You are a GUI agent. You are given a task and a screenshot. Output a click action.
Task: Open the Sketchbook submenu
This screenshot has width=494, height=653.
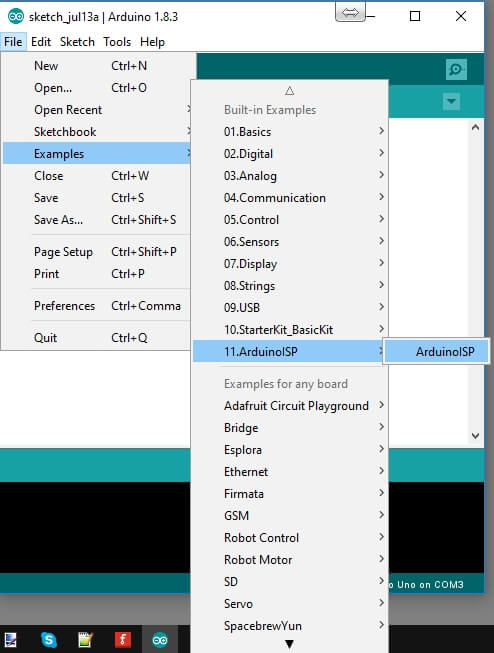point(97,132)
